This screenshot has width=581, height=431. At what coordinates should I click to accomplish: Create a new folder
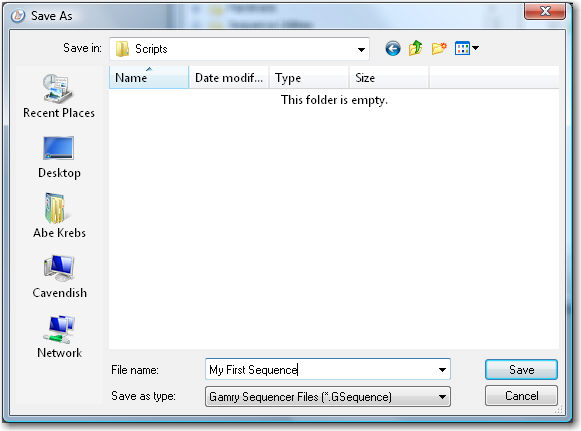439,48
